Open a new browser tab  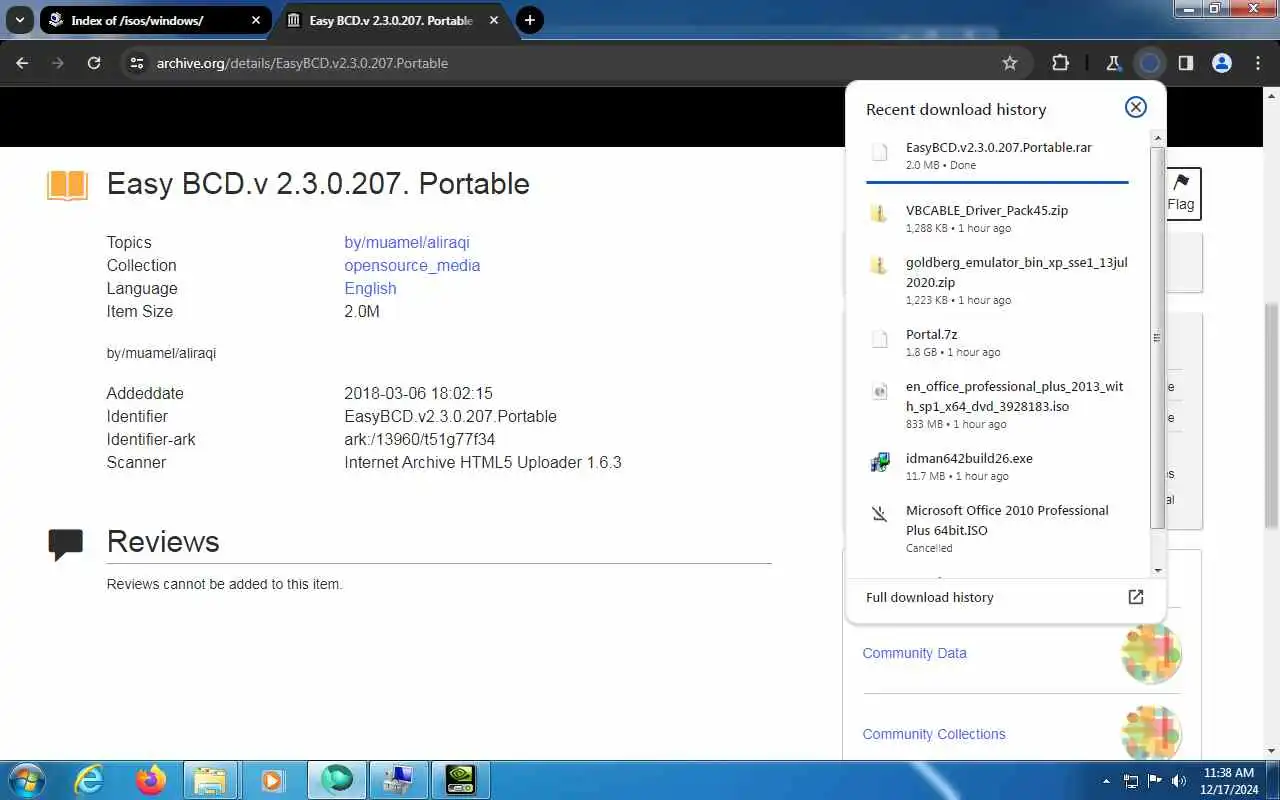530,20
